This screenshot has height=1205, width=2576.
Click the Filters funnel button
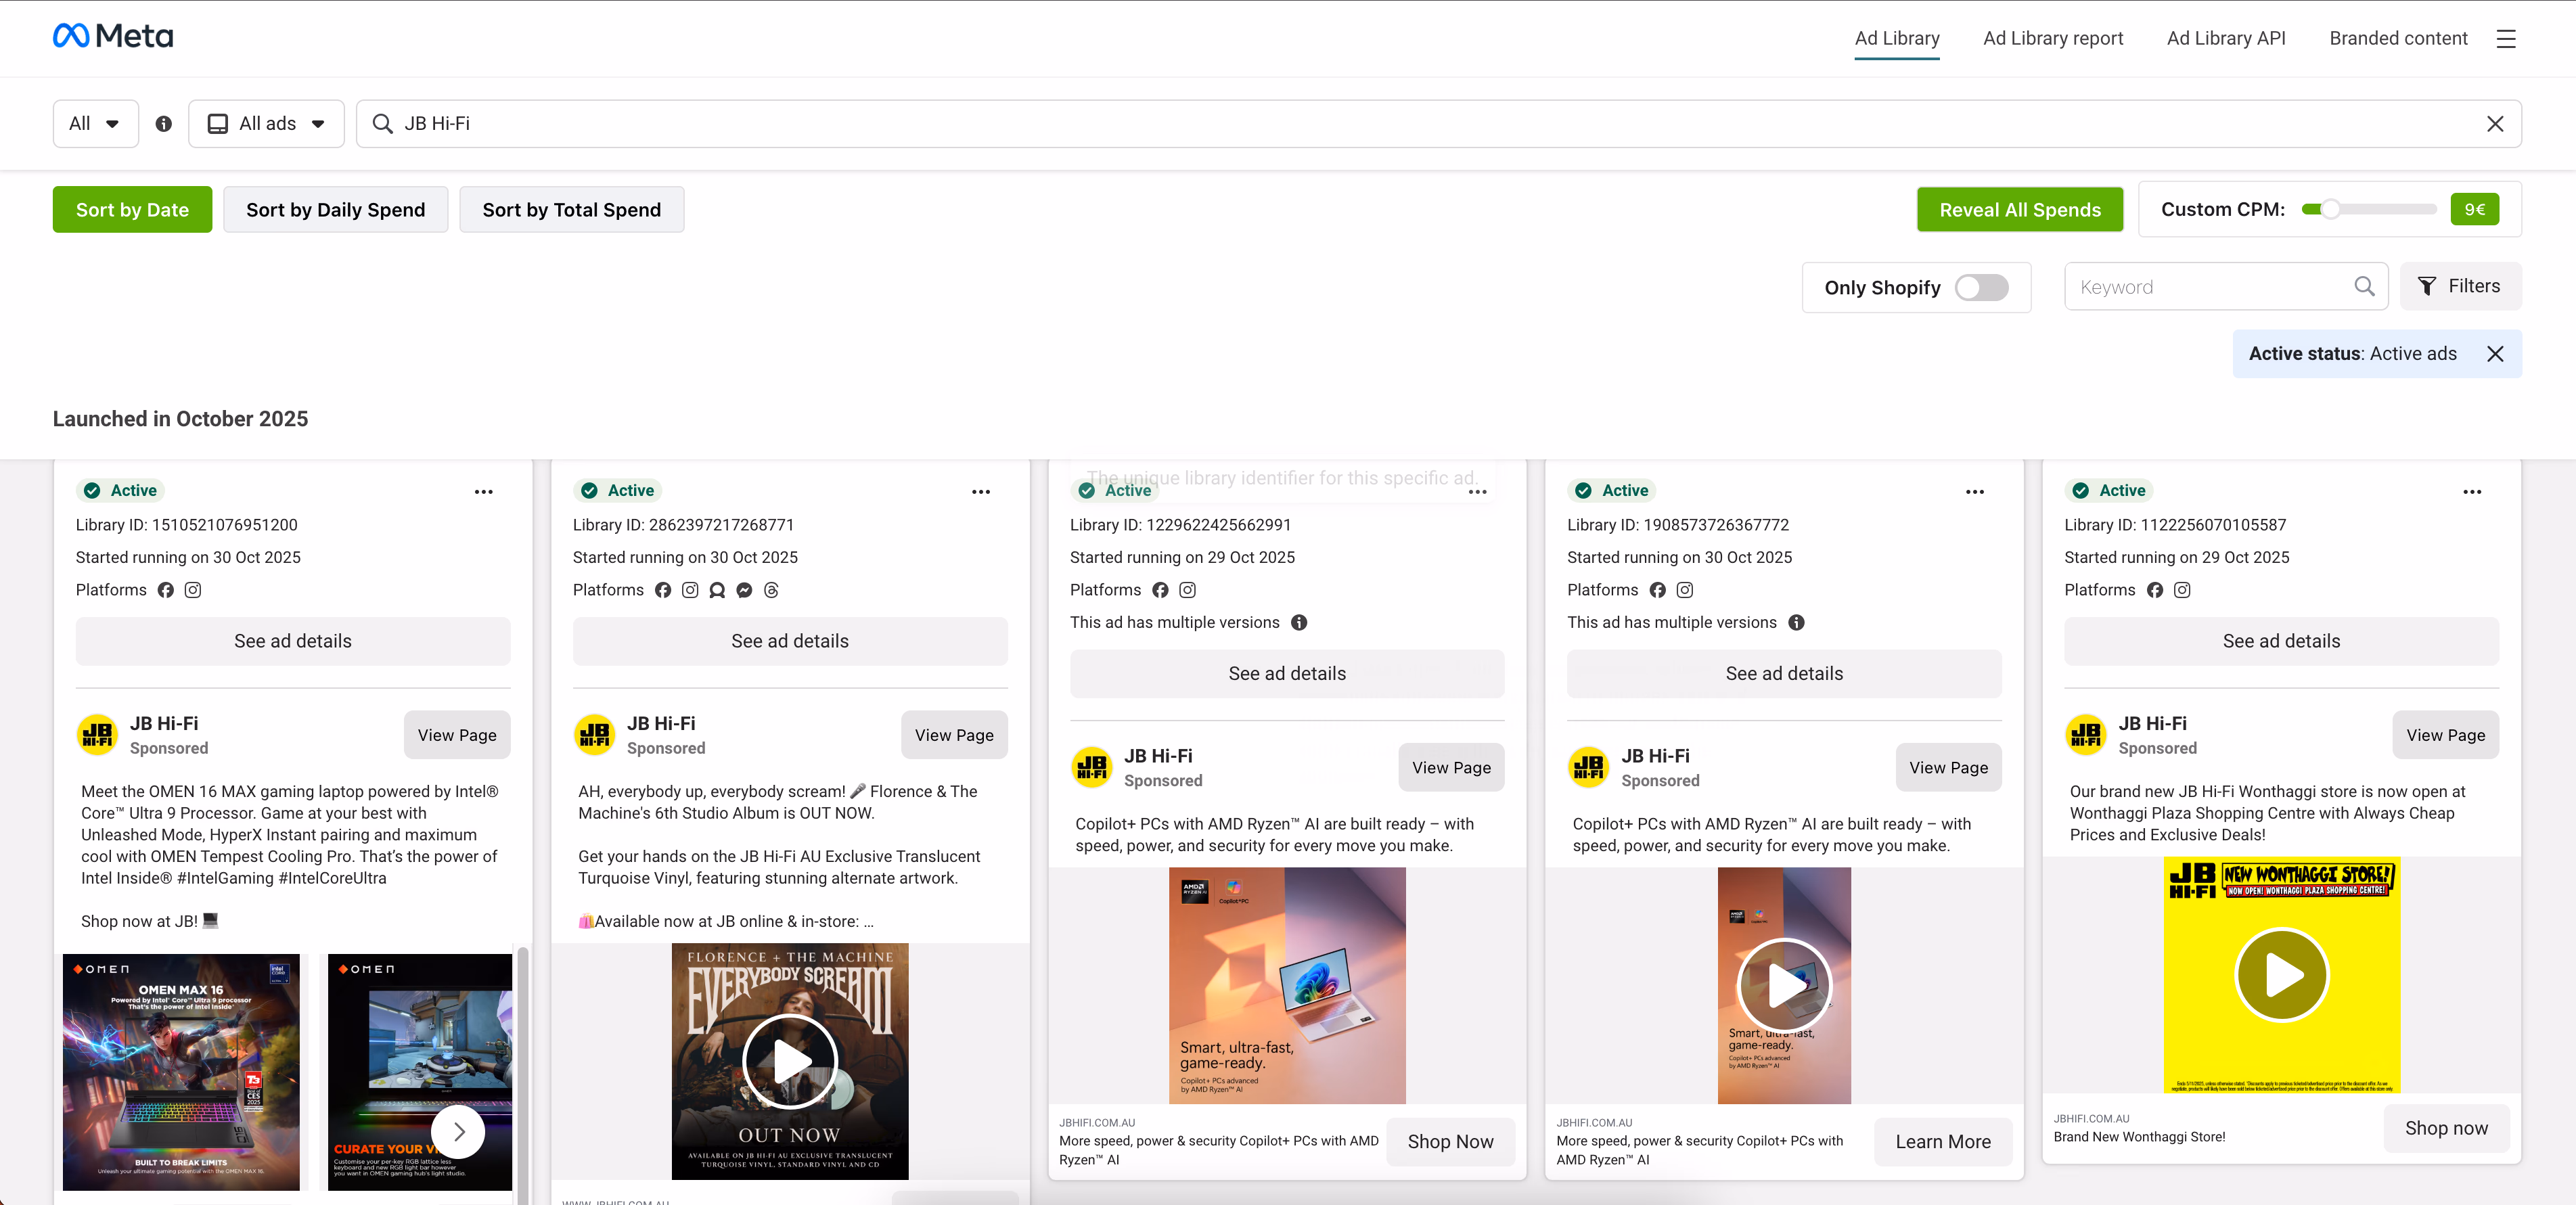[x=2460, y=287]
